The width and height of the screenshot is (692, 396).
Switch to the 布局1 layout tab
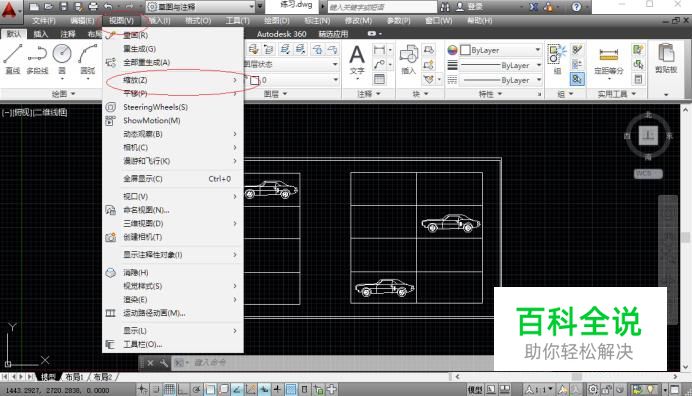(x=74, y=377)
